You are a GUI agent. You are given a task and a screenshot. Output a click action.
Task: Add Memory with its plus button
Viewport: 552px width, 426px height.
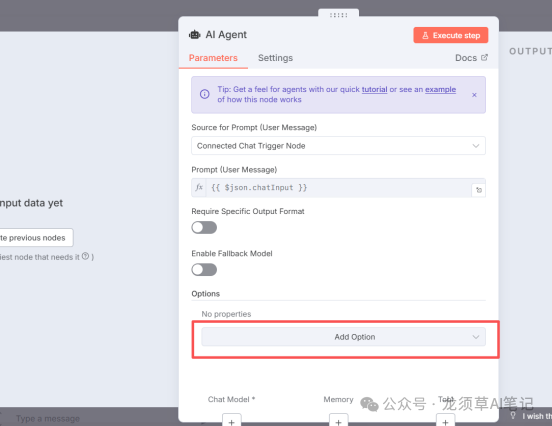tap(338, 421)
